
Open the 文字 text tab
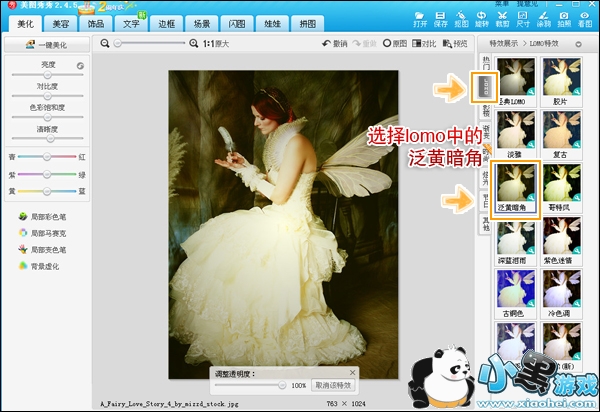click(x=131, y=24)
